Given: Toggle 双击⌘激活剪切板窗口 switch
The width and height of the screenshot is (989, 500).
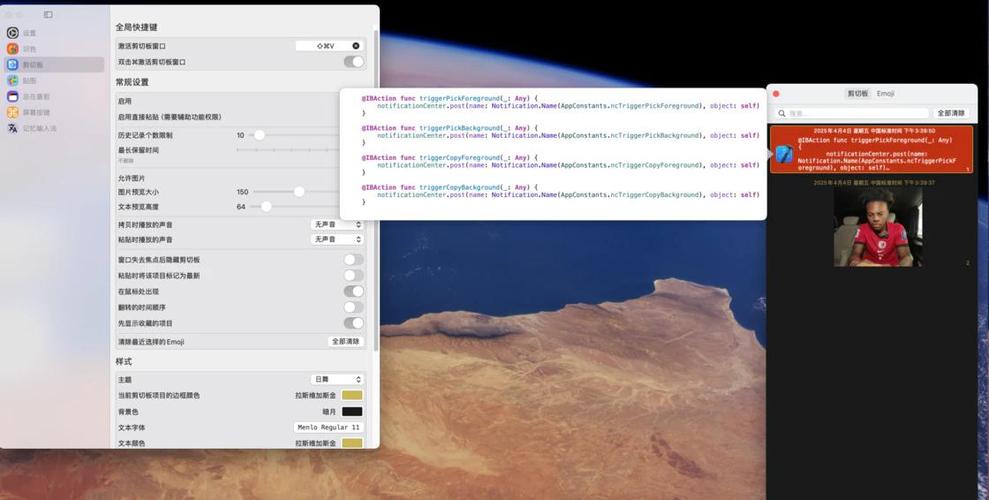Looking at the screenshot, I should pyautogui.click(x=354, y=62).
